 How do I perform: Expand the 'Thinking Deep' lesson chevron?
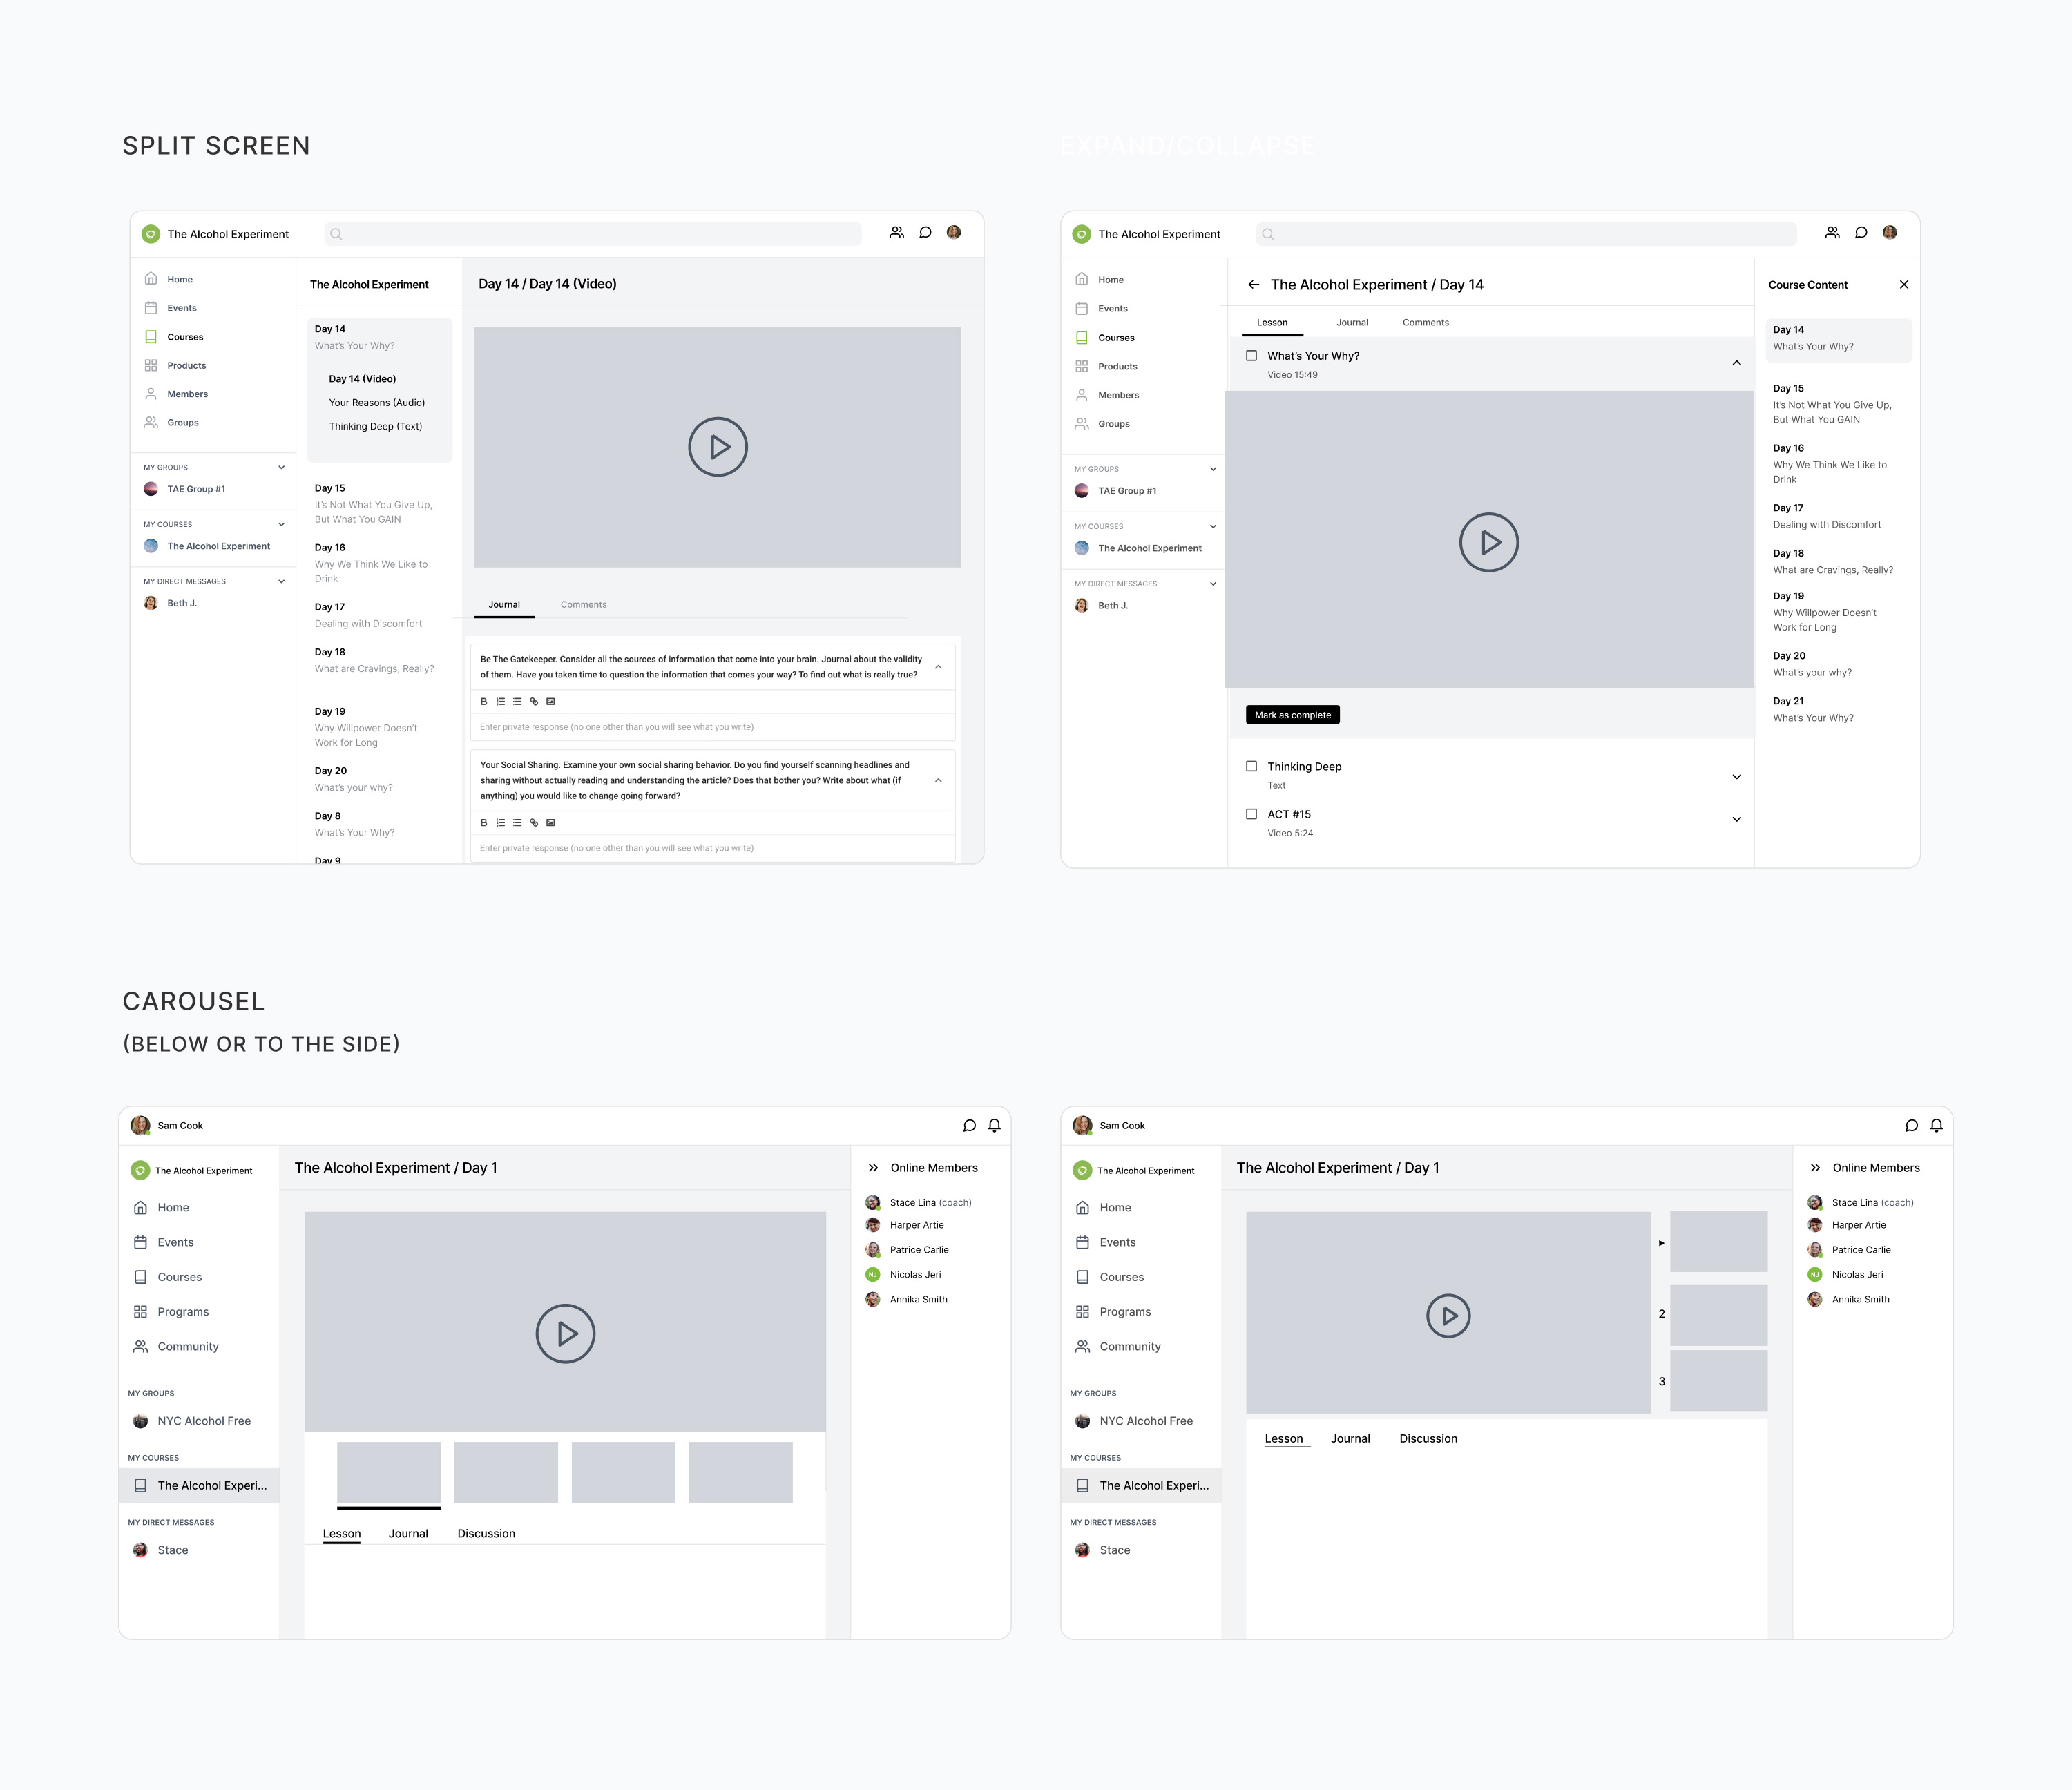click(1736, 777)
